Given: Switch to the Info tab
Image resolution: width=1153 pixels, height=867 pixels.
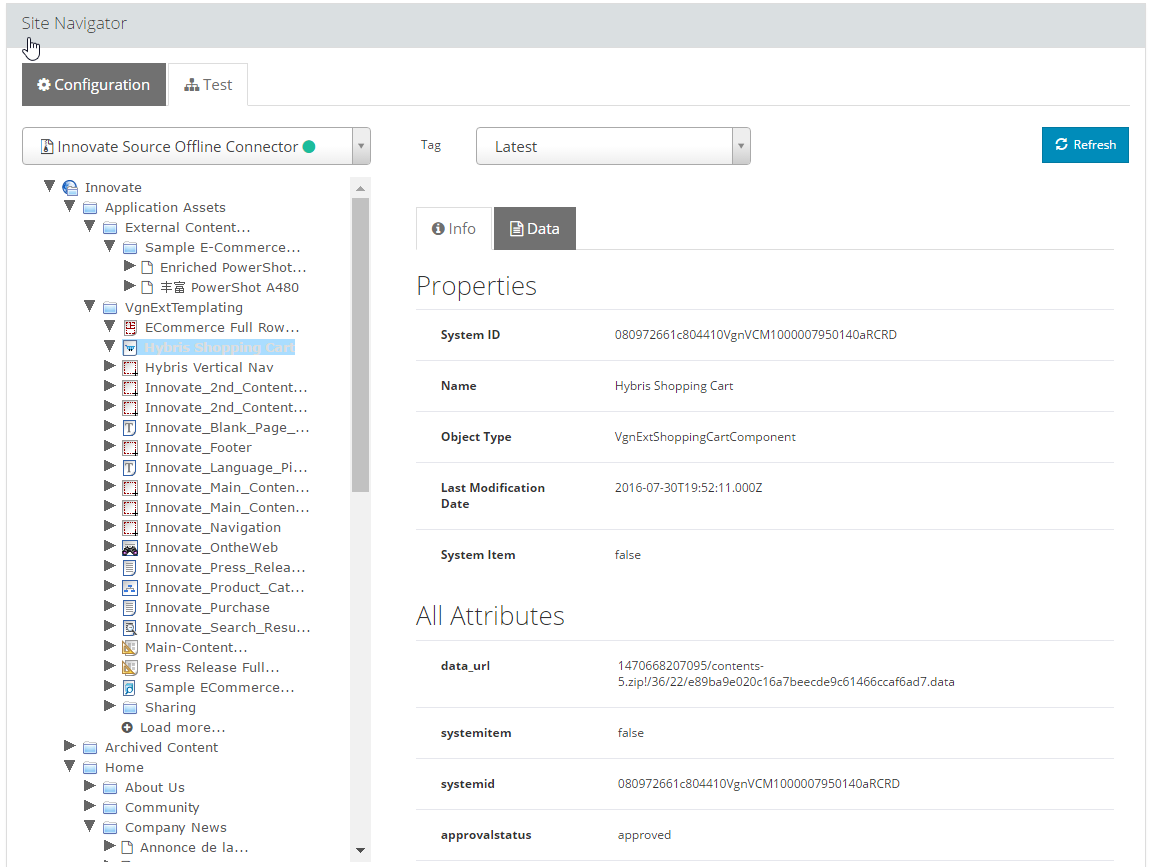Looking at the screenshot, I should (x=454, y=229).
